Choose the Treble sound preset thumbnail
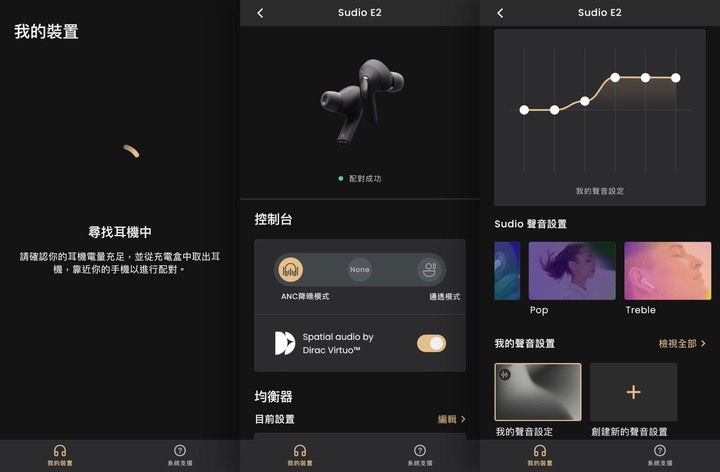The image size is (720, 472). click(668, 271)
